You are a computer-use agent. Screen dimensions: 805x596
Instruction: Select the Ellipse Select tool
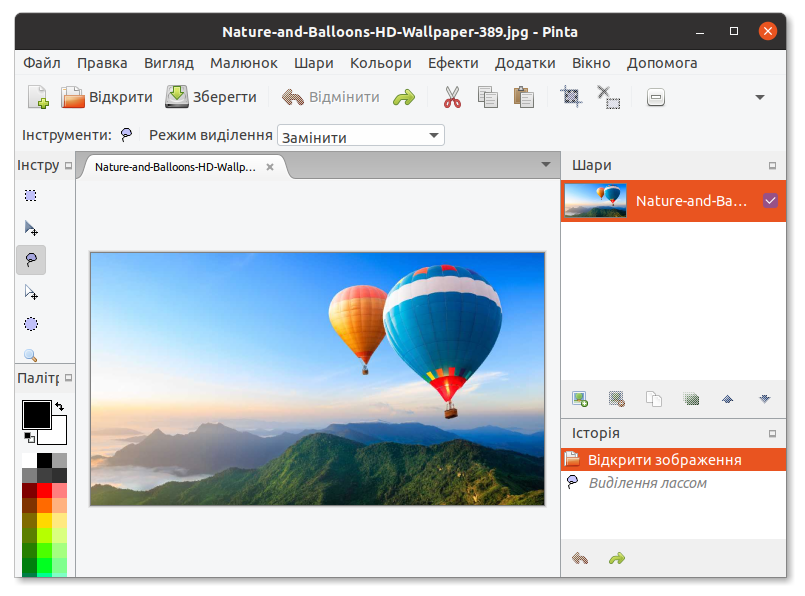click(31, 324)
